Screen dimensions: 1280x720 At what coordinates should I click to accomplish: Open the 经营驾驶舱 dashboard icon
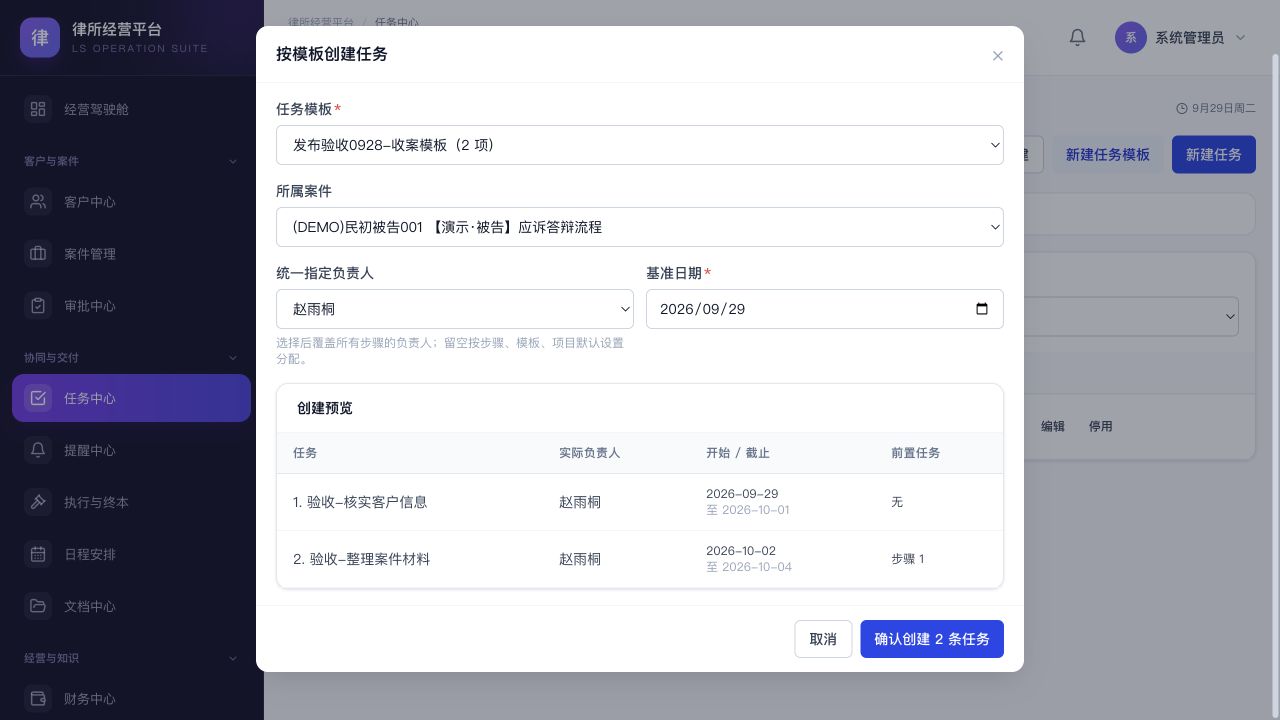[x=38, y=109]
